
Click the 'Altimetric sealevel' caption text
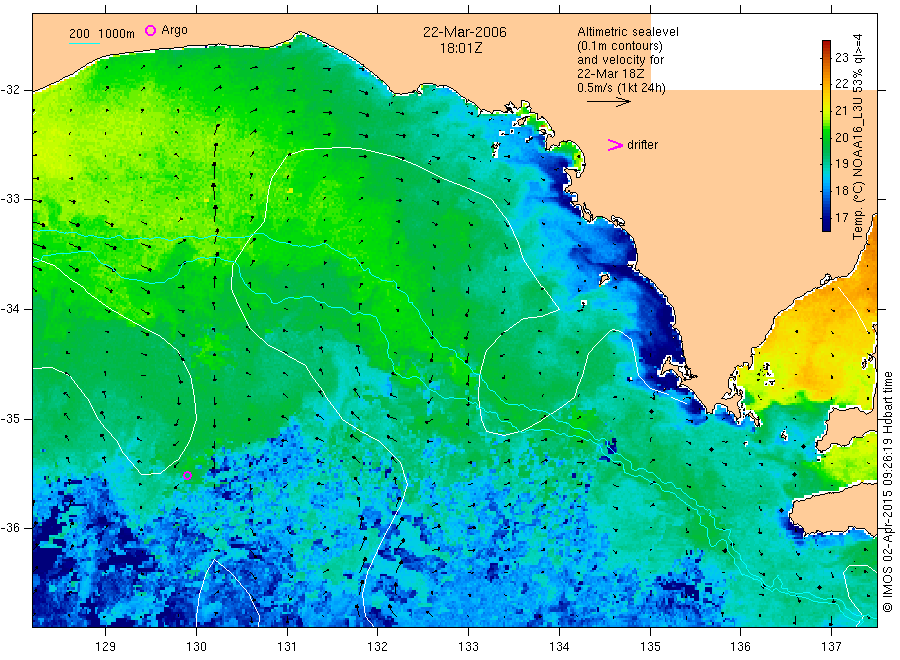tap(627, 32)
